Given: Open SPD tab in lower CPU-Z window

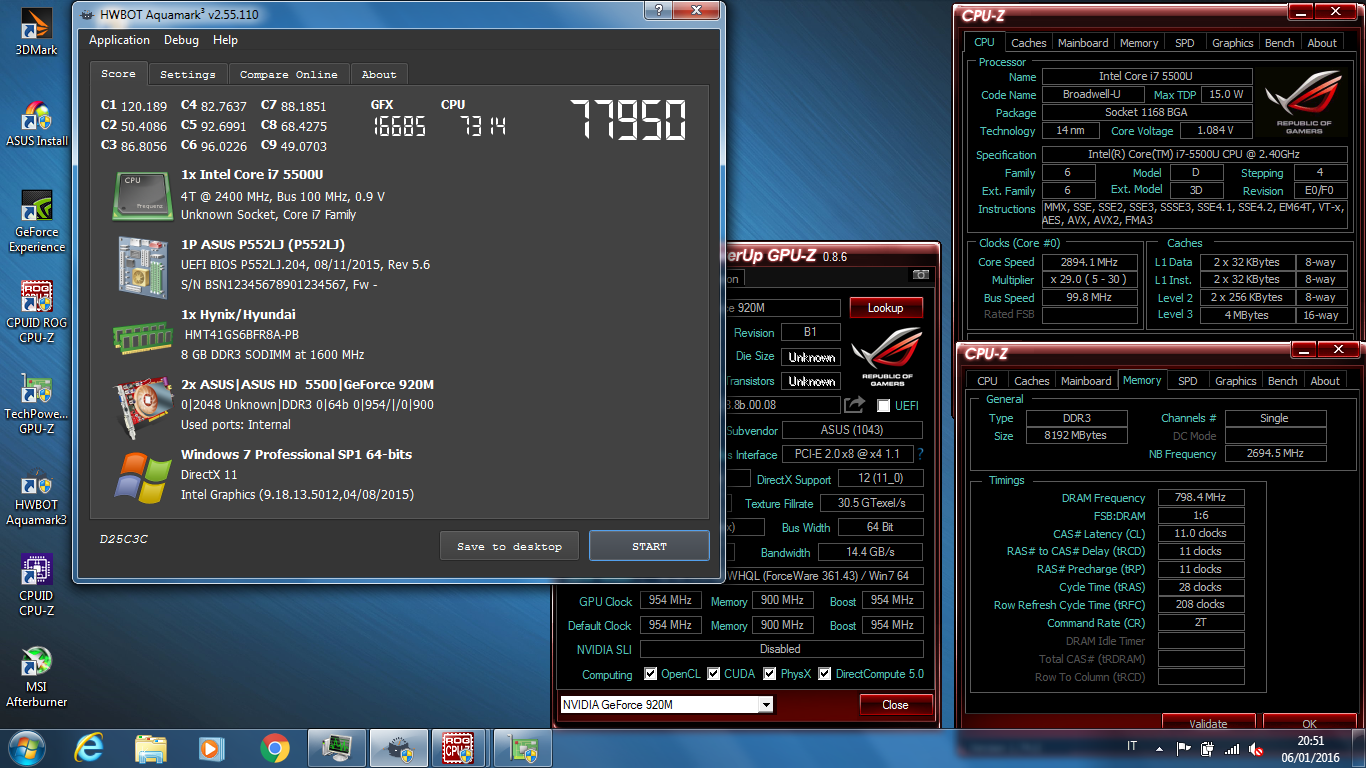Looking at the screenshot, I should 1187,381.
